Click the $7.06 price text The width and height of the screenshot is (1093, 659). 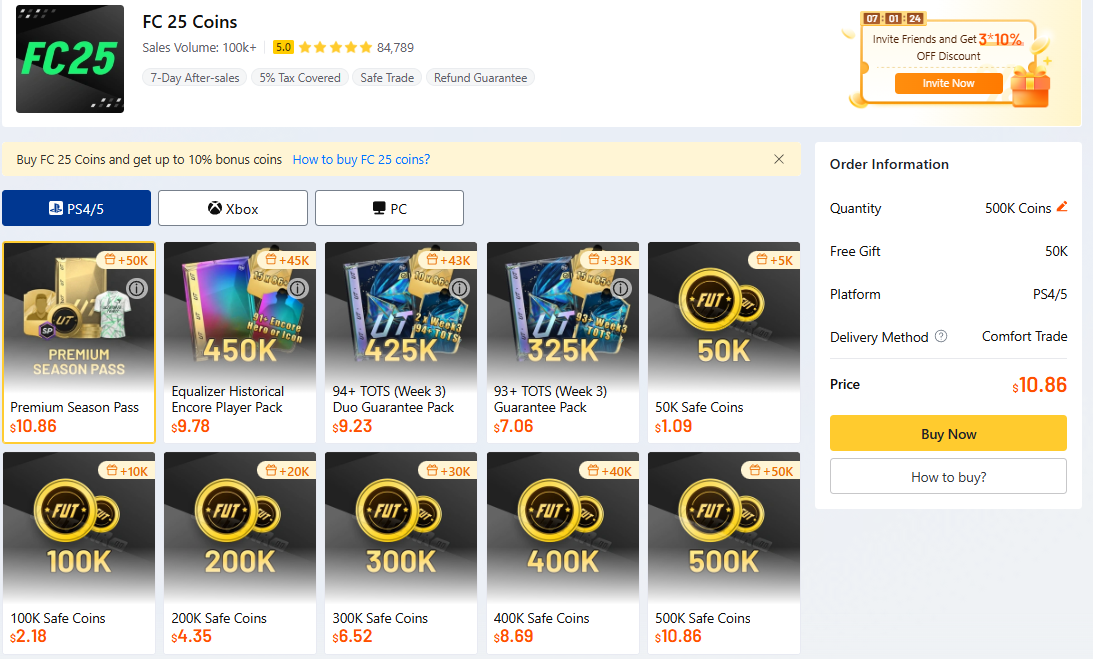click(513, 426)
